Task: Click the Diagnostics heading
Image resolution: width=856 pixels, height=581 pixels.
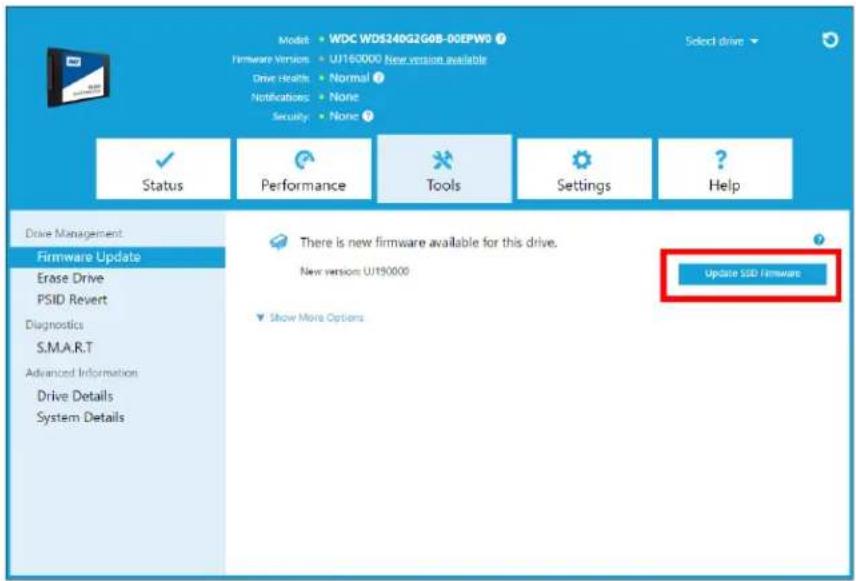Action: coord(54,324)
